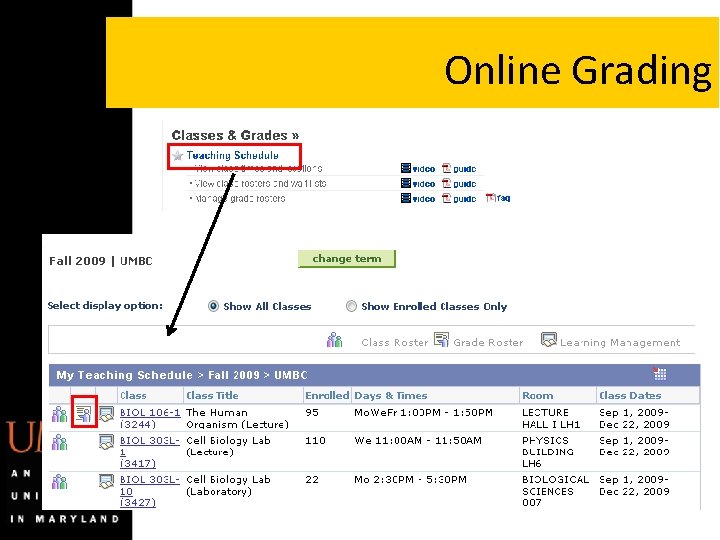Image resolution: width=720 pixels, height=540 pixels.
Task: Click the Class Title column header
Action: click(212, 395)
